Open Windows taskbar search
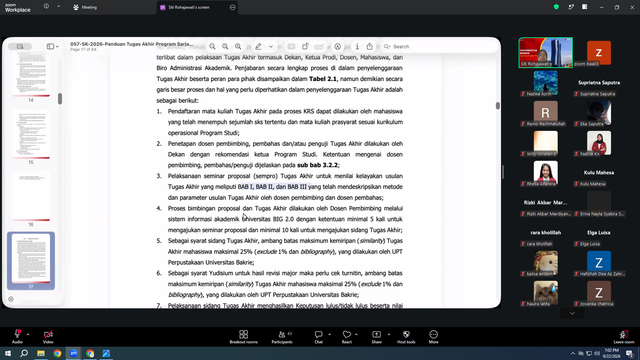Screen dimensions: 640x360 (x=24, y=353)
